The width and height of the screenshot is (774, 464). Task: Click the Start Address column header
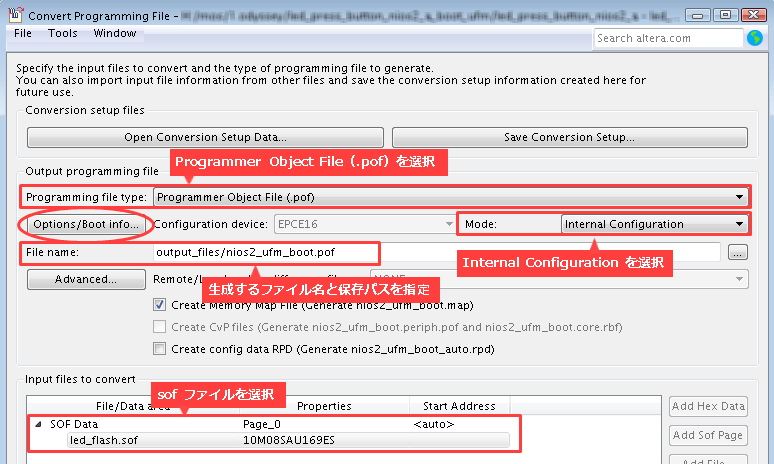tap(460, 406)
